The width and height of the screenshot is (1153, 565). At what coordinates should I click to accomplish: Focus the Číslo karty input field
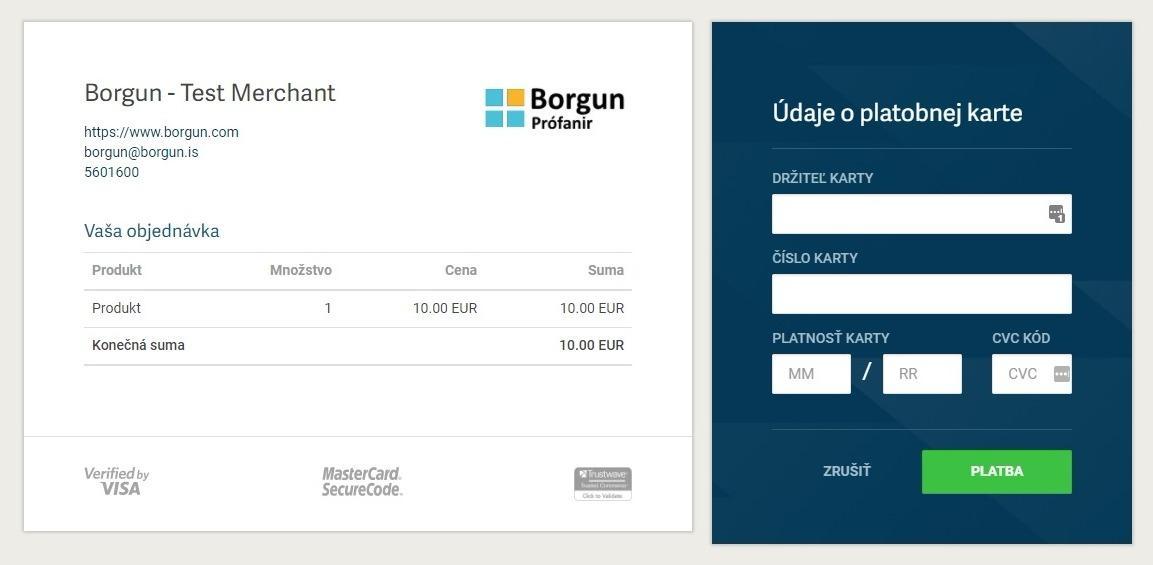click(x=921, y=294)
